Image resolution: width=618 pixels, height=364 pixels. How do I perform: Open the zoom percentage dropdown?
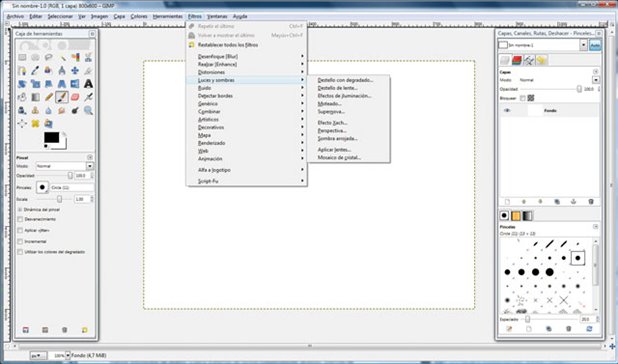point(67,355)
